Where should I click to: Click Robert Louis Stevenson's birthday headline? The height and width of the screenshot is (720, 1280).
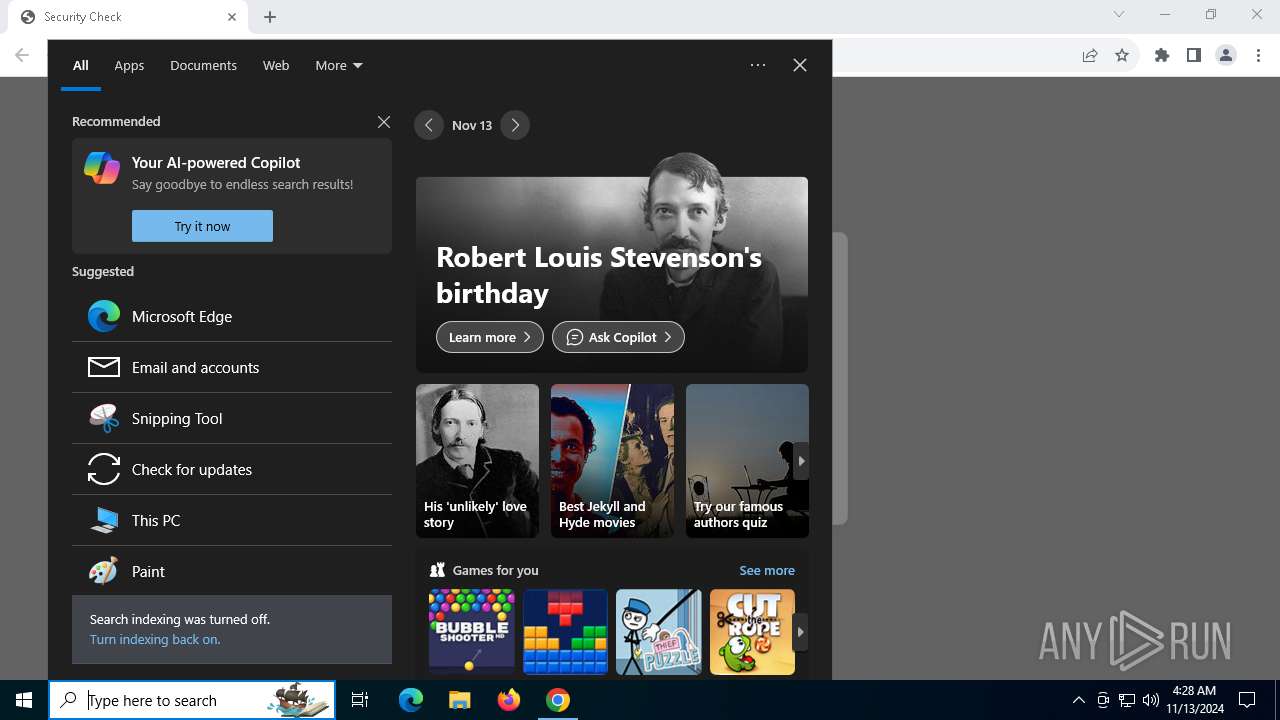pyautogui.click(x=599, y=275)
